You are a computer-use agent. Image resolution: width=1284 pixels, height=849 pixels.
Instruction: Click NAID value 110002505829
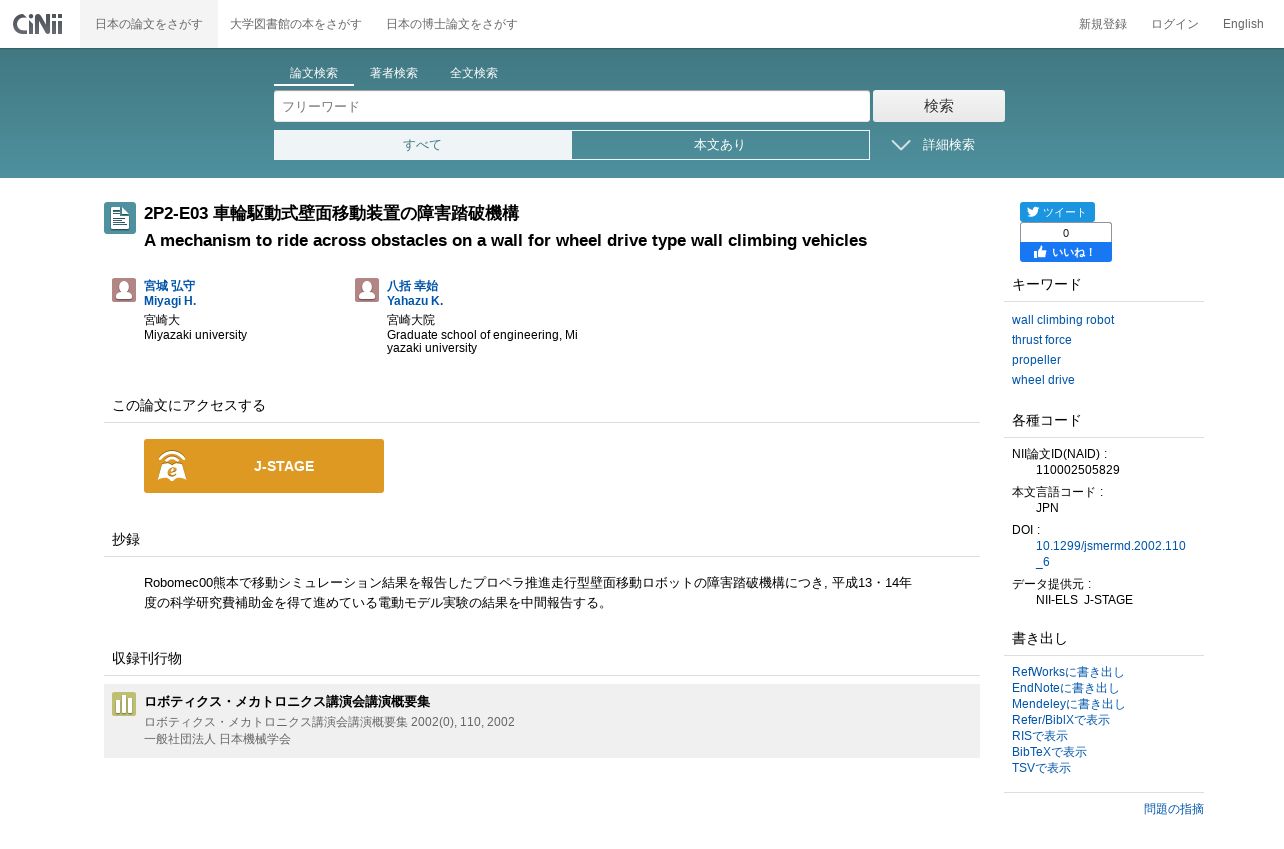tap(1078, 470)
